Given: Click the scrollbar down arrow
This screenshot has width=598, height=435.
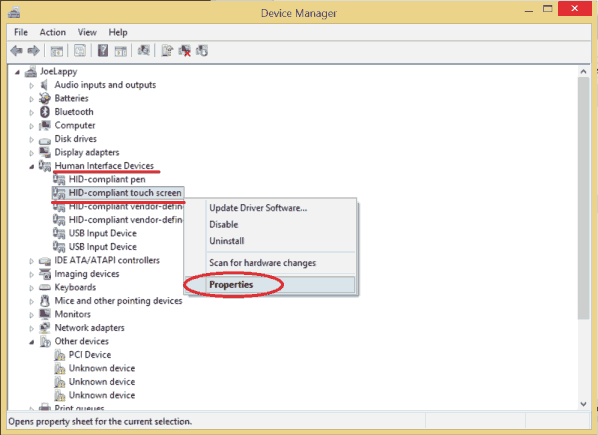Looking at the screenshot, I should (x=583, y=404).
